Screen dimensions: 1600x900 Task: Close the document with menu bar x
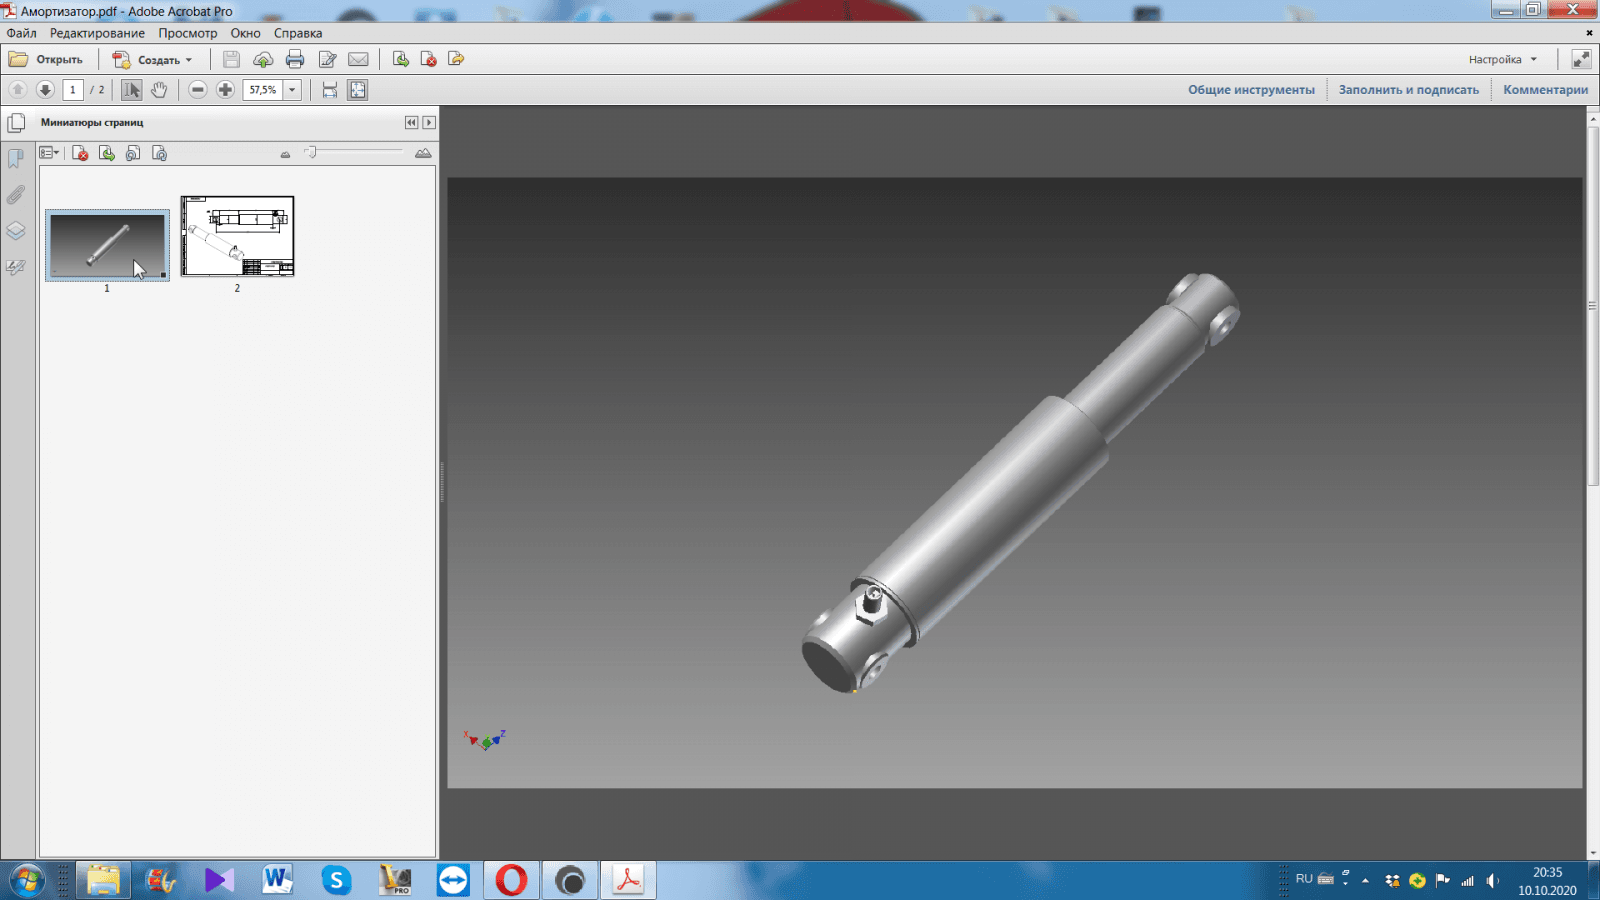(1589, 33)
